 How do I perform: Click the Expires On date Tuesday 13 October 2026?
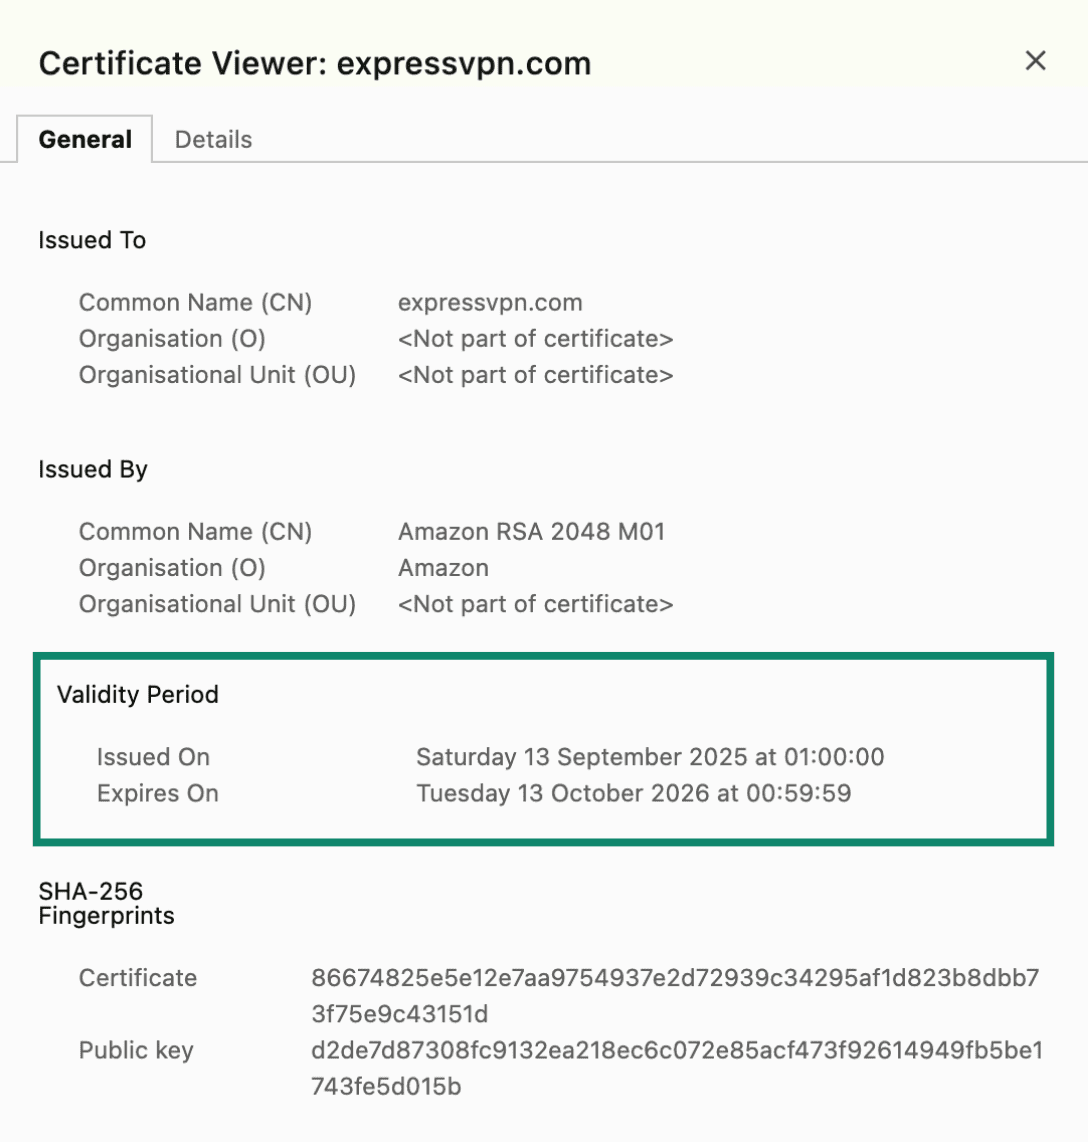pyautogui.click(x=634, y=793)
